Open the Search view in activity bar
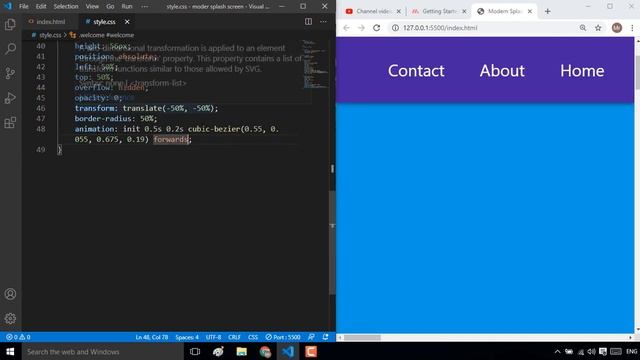The width and height of the screenshot is (640, 360). coord(10,49)
